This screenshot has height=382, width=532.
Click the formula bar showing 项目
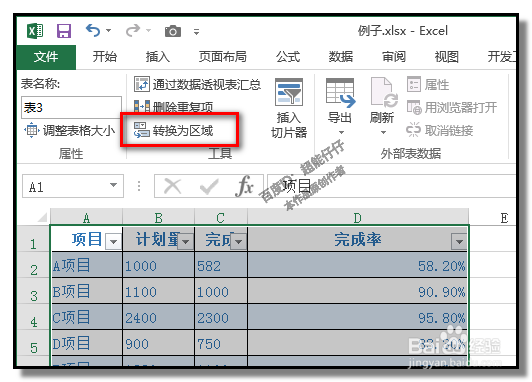point(391,186)
